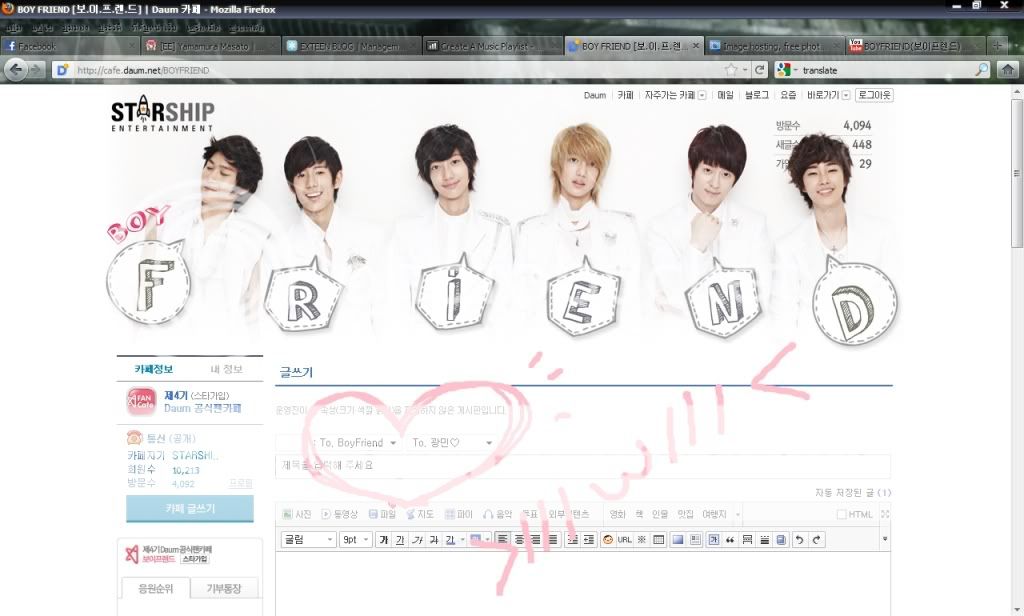
Task: Open the browser home page icon
Action: [1008, 70]
